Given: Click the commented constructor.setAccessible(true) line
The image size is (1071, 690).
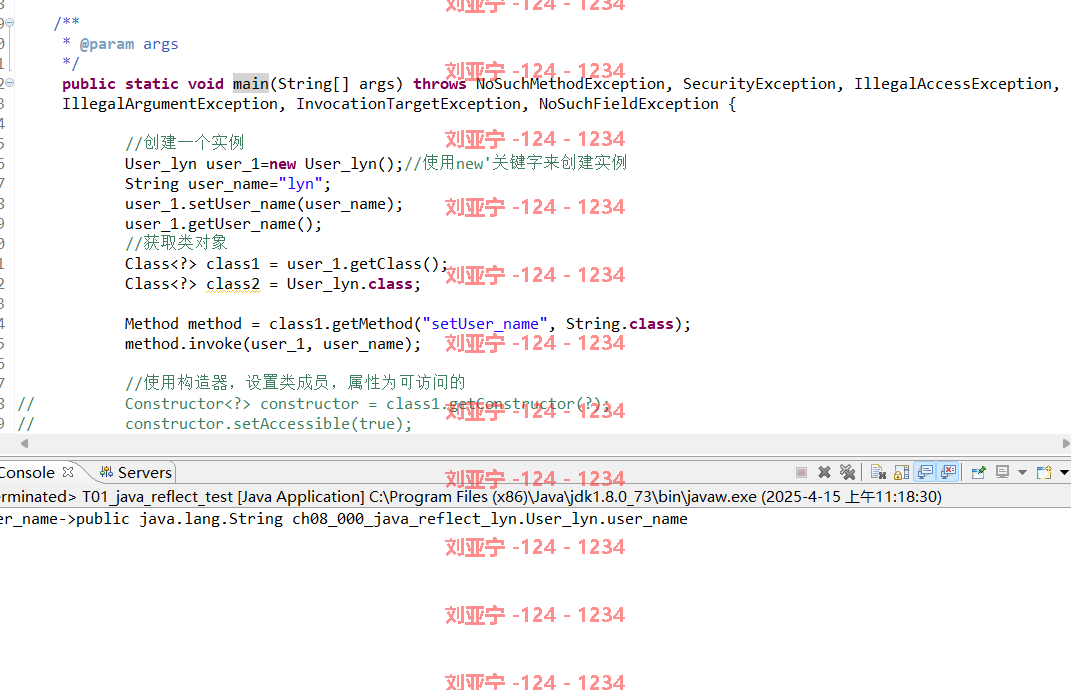Looking at the screenshot, I should click(268, 424).
